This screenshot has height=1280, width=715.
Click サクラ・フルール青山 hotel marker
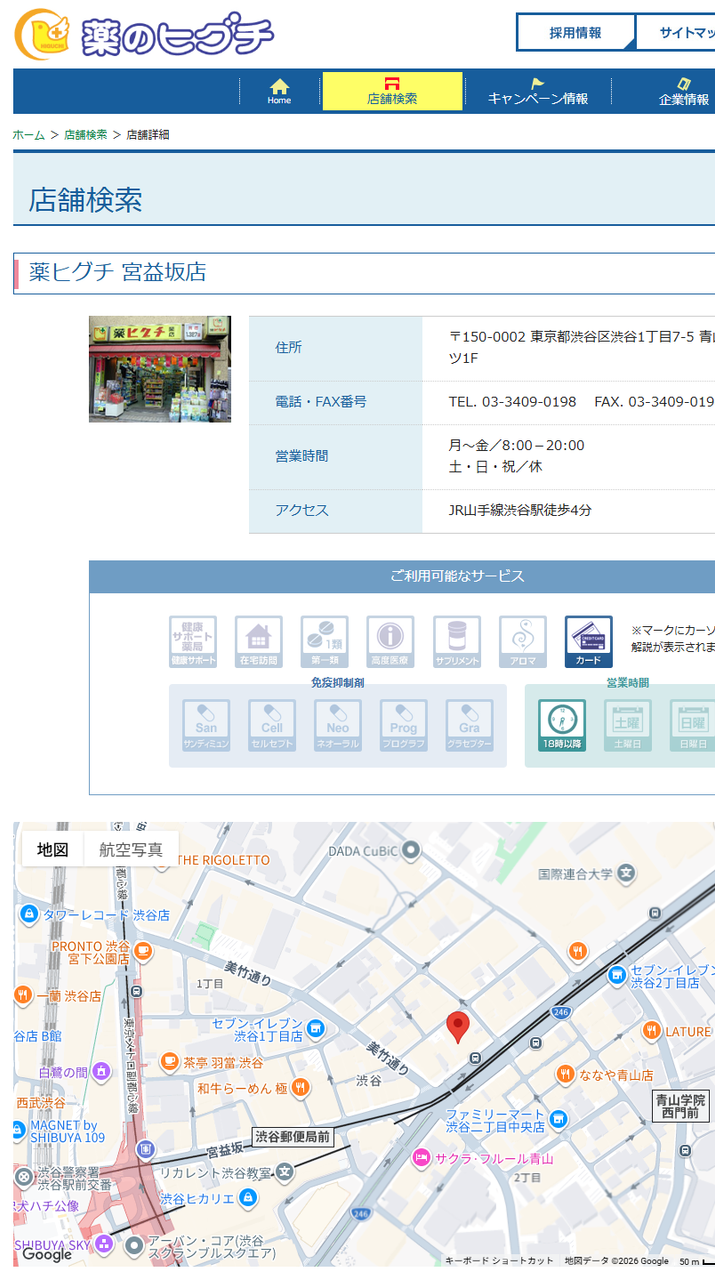click(x=422, y=1158)
